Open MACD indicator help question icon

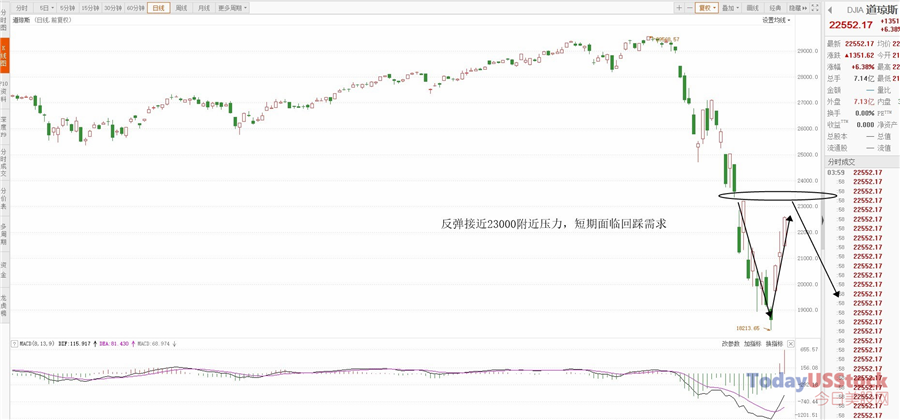pos(14,344)
